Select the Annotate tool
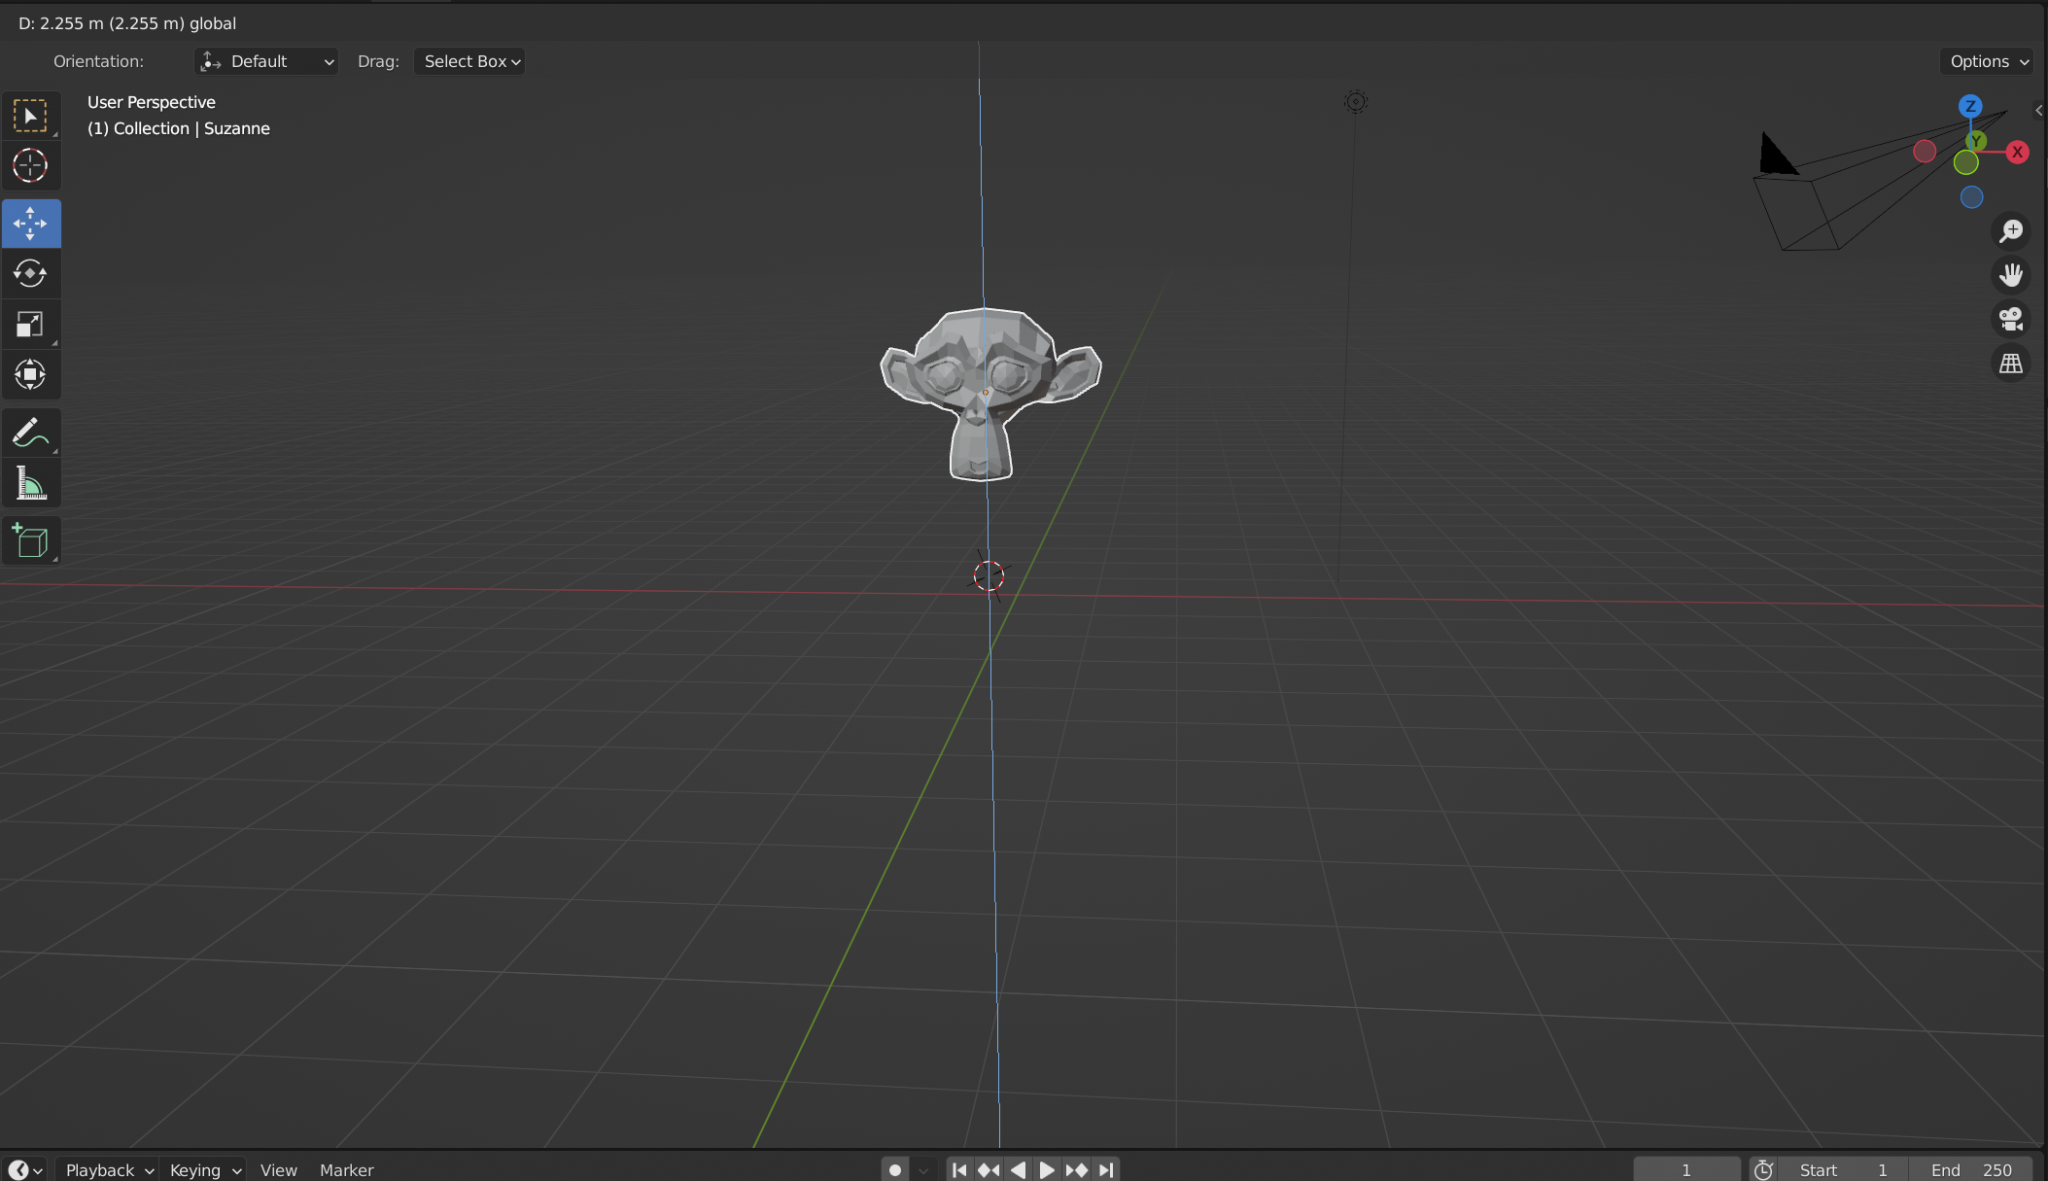Viewport: 2048px width, 1181px height. [x=31, y=432]
